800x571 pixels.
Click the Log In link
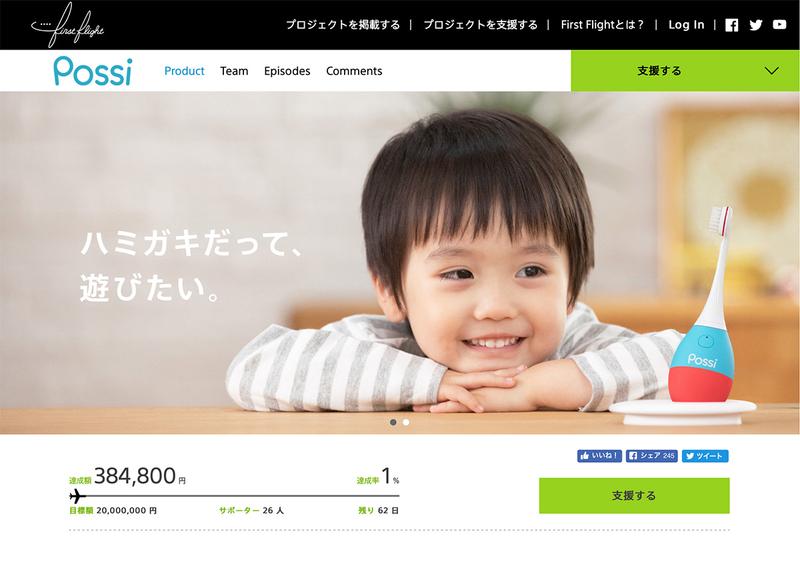coord(686,24)
